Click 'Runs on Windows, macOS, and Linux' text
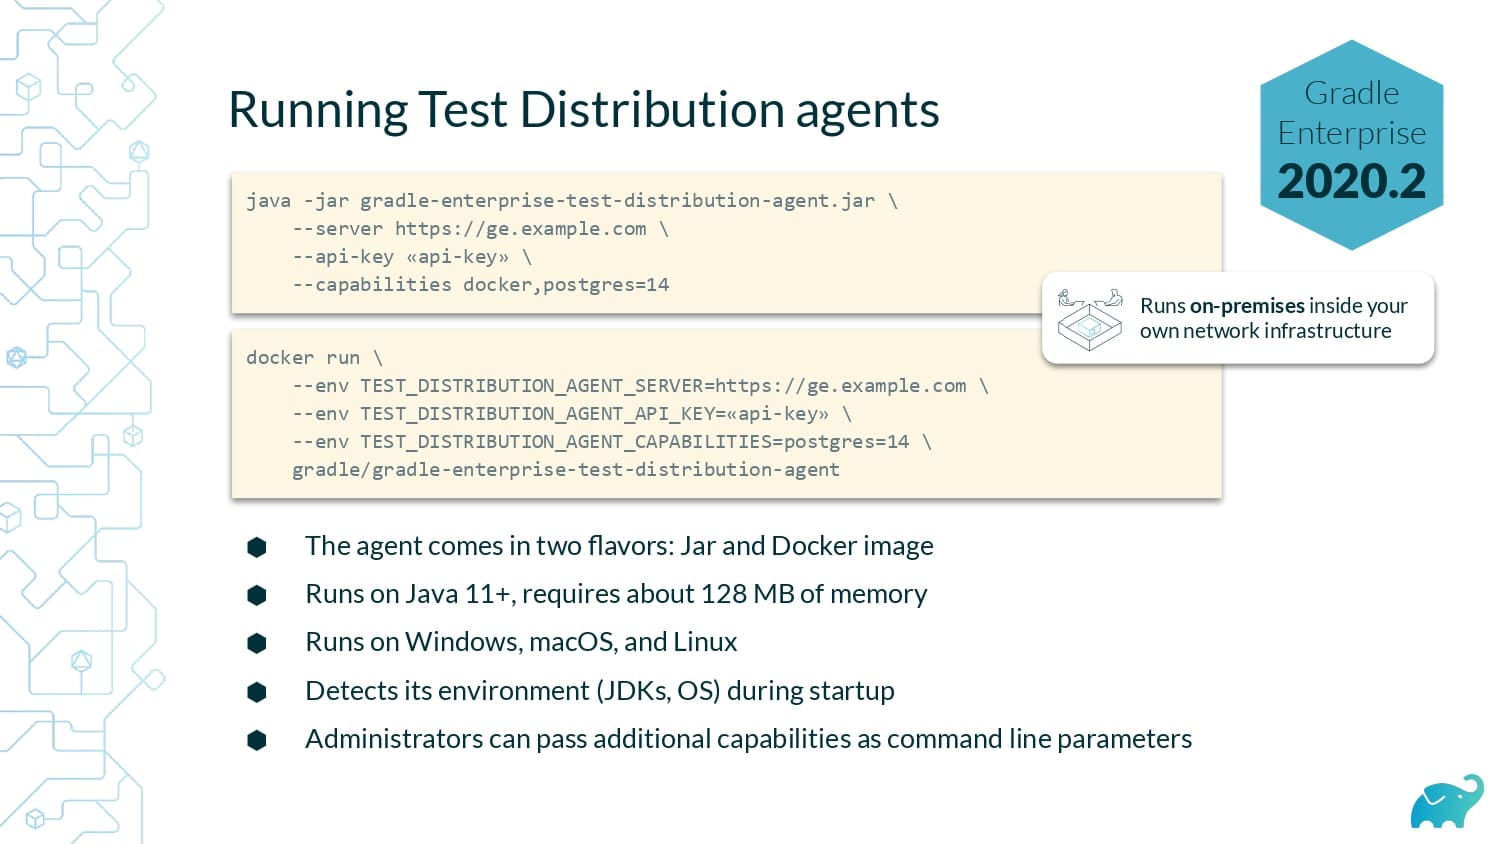 [x=521, y=642]
